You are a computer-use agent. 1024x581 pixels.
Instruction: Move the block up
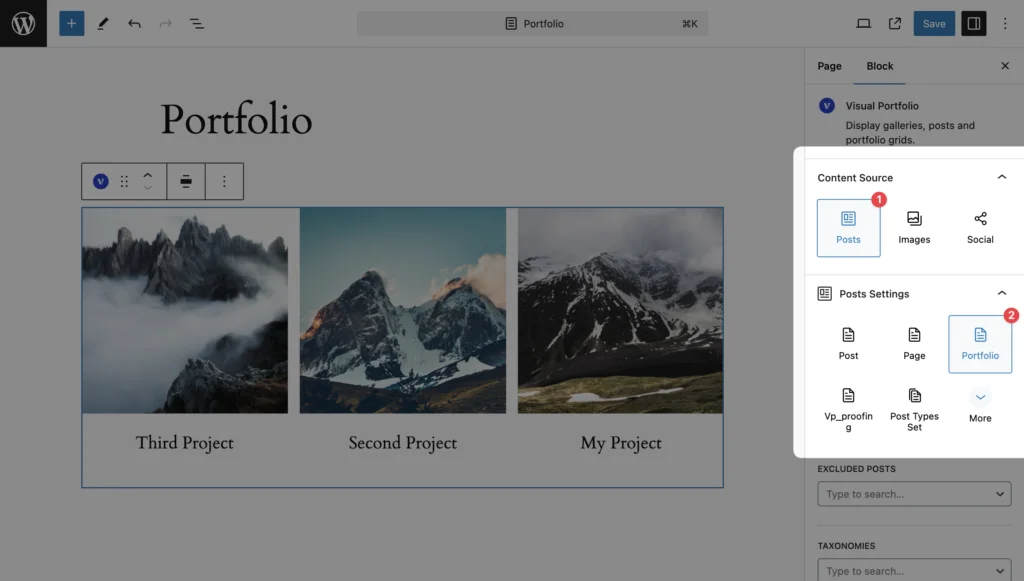click(148, 175)
